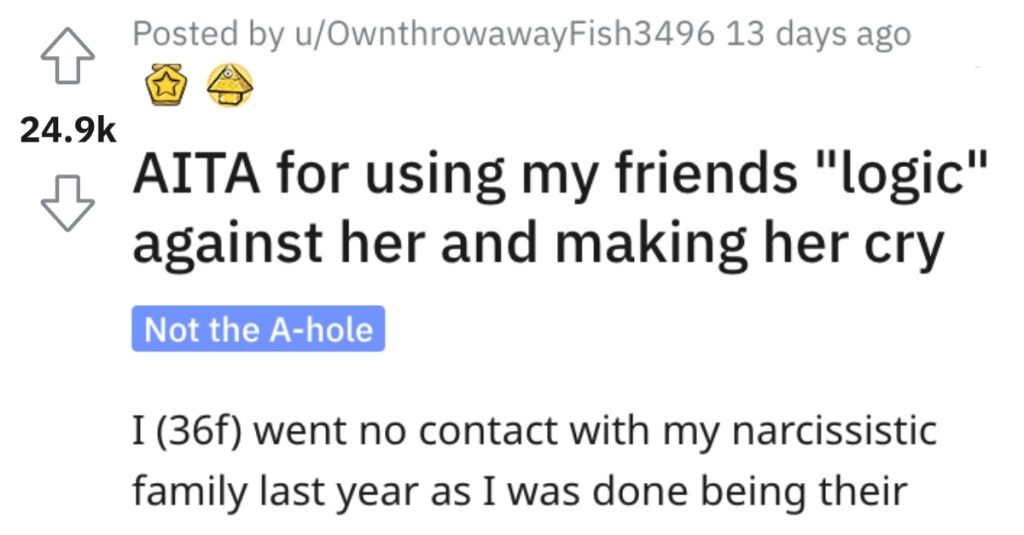Click the word "AITA" in the title
Screen dimensions: 1024x535
pyautogui.click(x=197, y=175)
